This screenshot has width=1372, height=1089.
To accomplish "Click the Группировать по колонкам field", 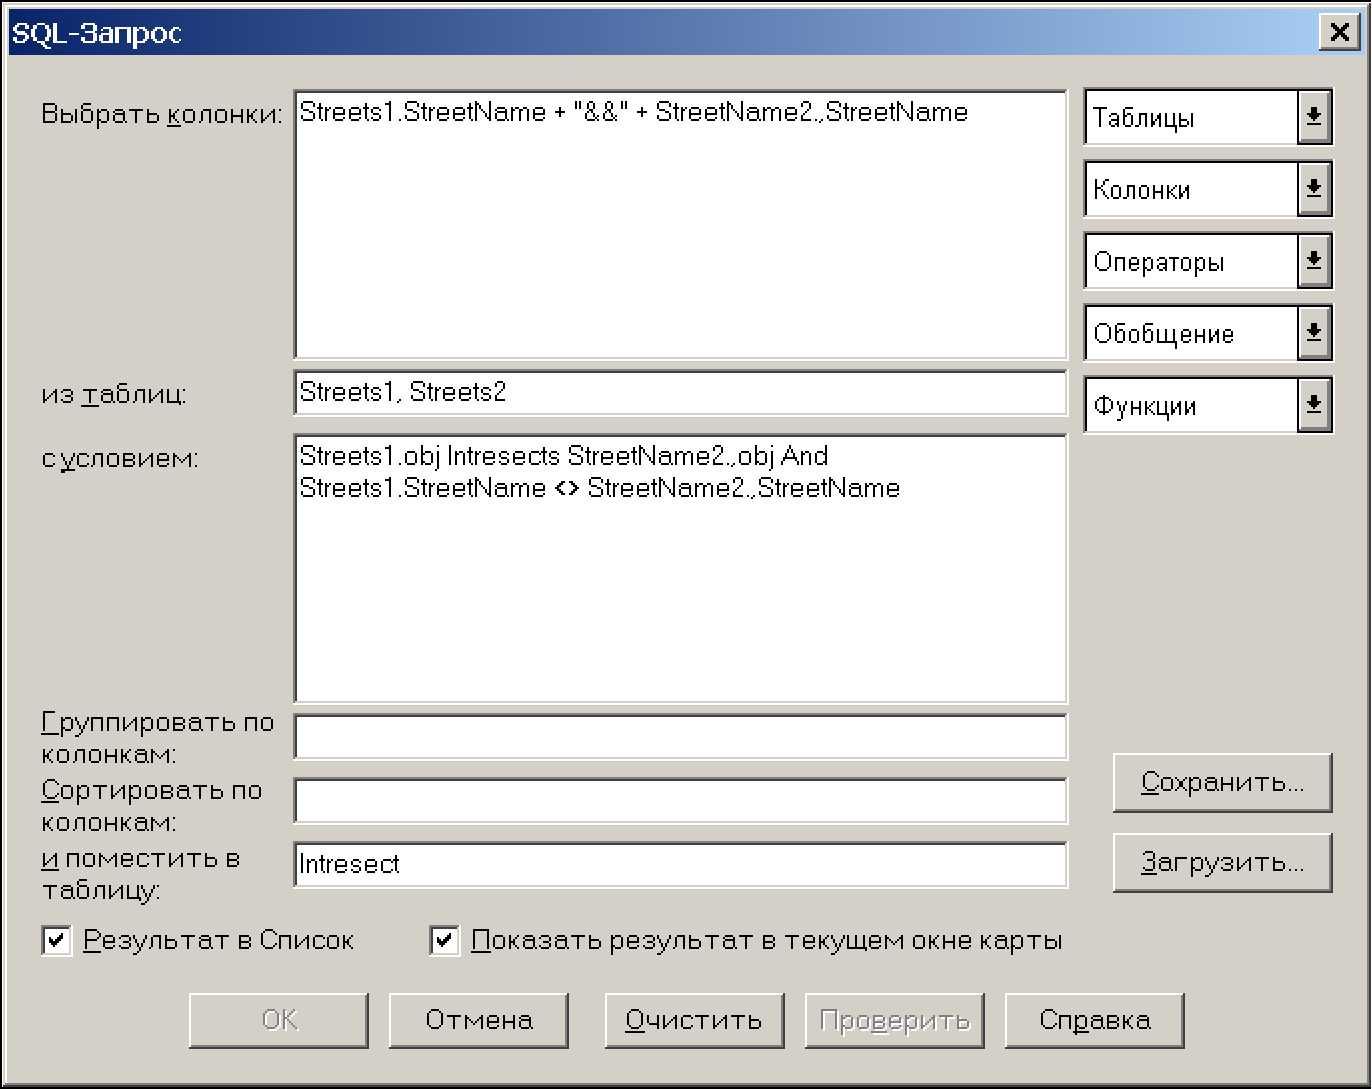I will (x=680, y=737).
